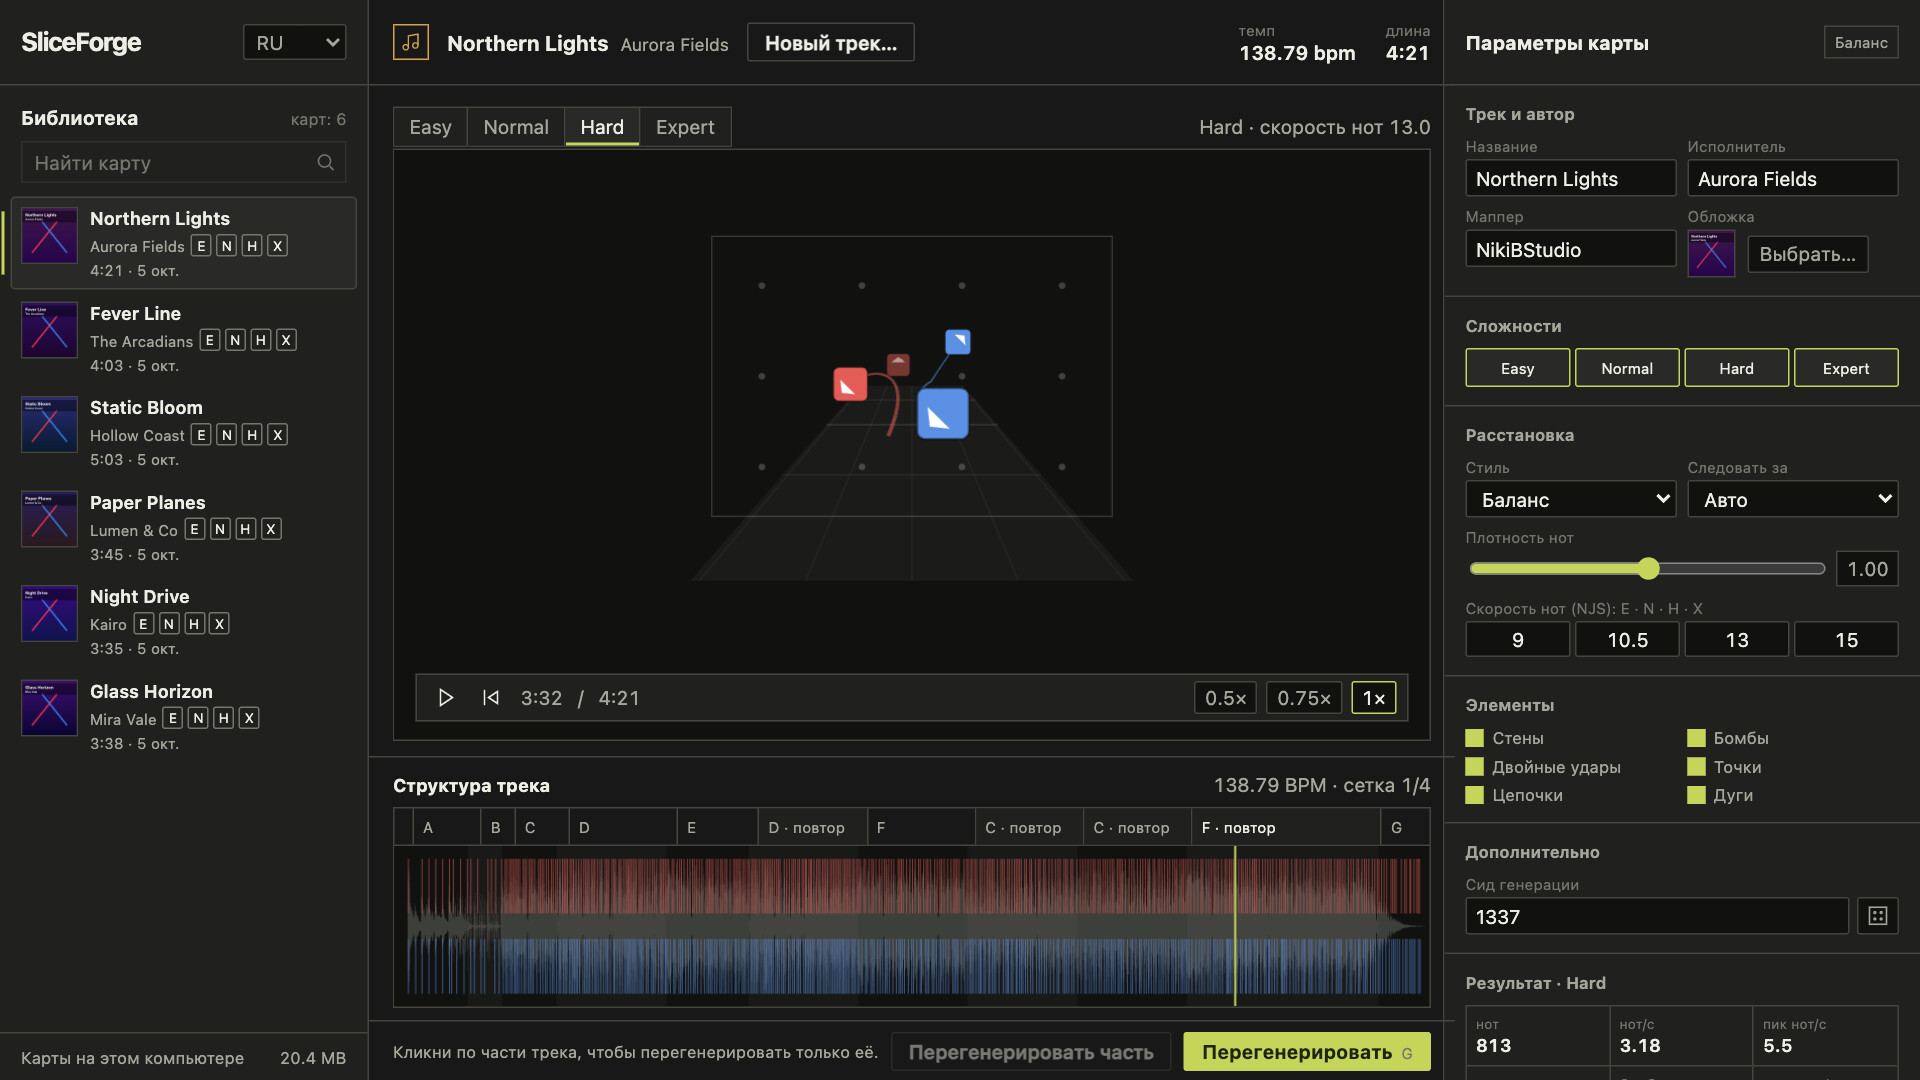Toggle the Стены checkbox
This screenshot has width=1920, height=1080.
(1474, 738)
